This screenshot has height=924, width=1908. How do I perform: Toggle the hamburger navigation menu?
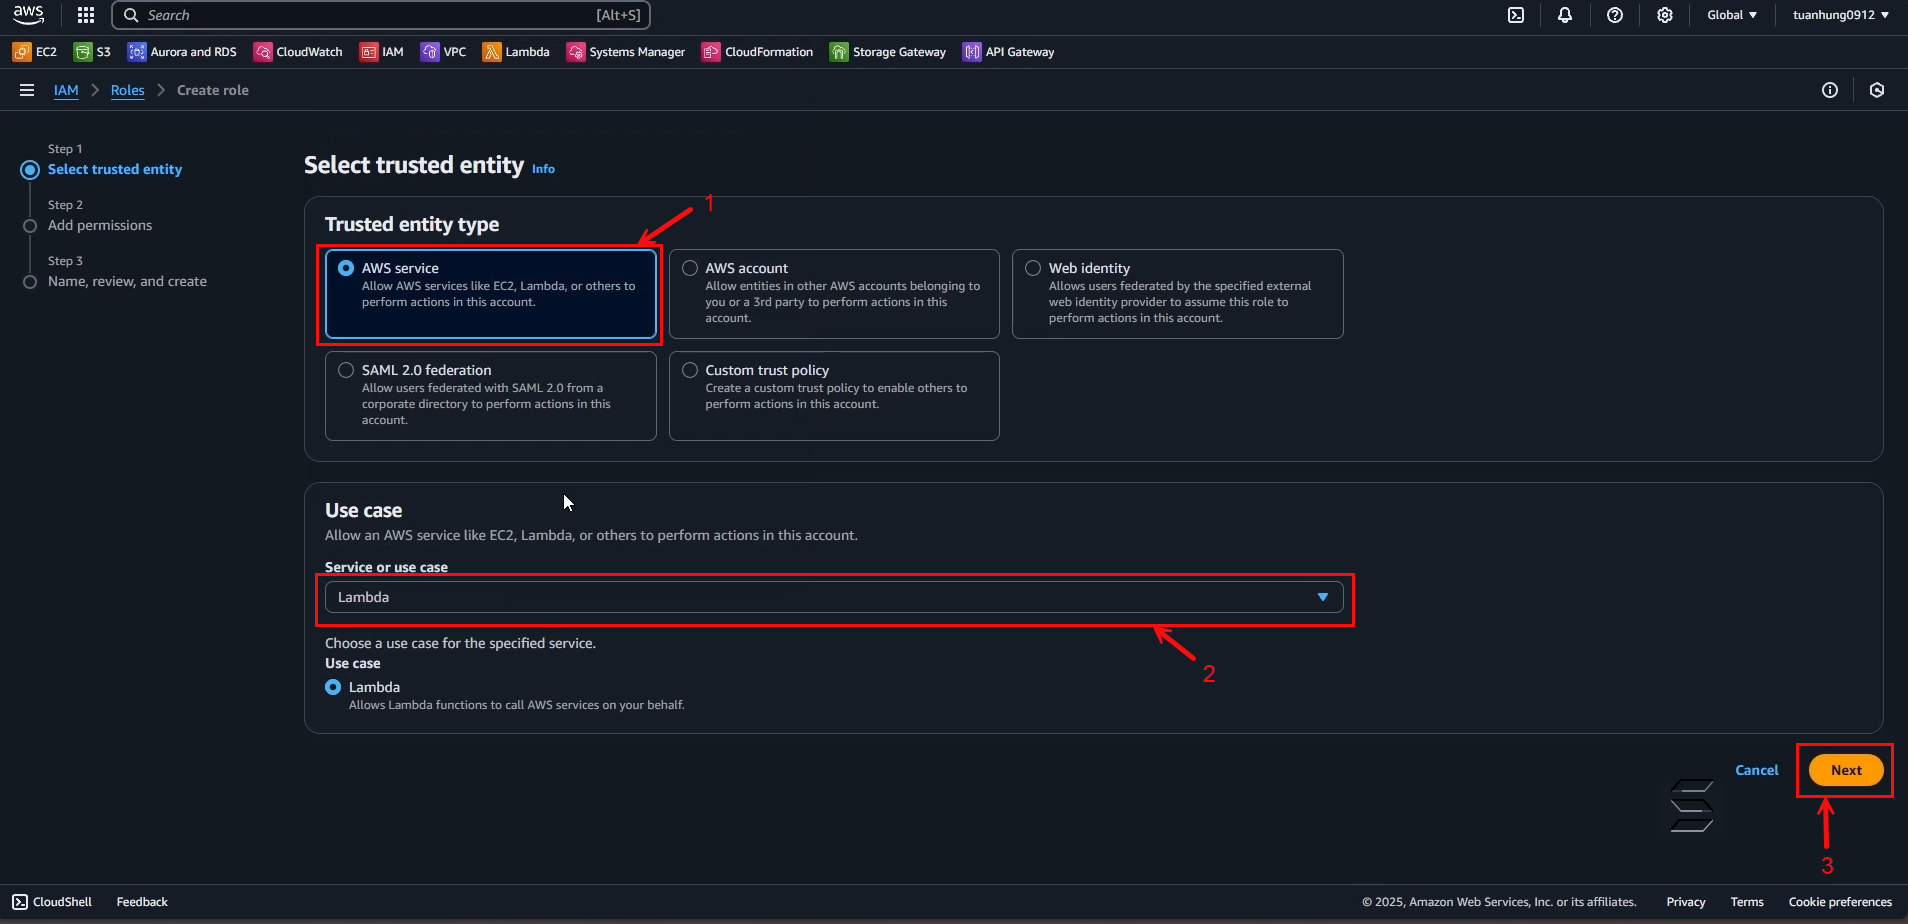tap(27, 90)
